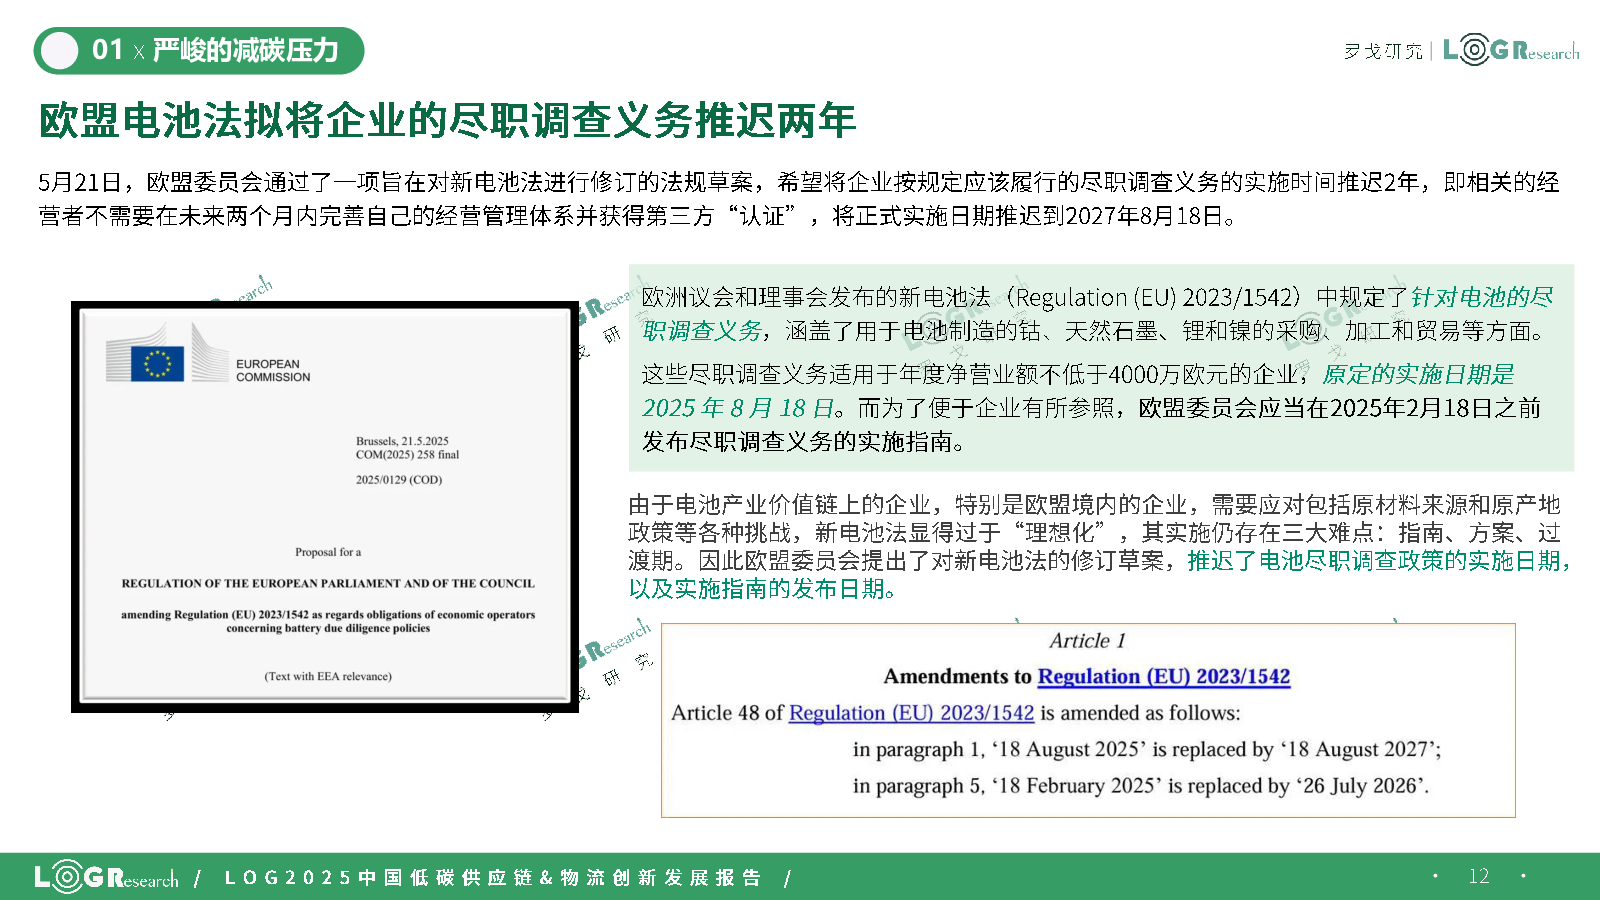Click '(Text with EEA relevance)' text
This screenshot has height=900, width=1600.
[x=328, y=677]
